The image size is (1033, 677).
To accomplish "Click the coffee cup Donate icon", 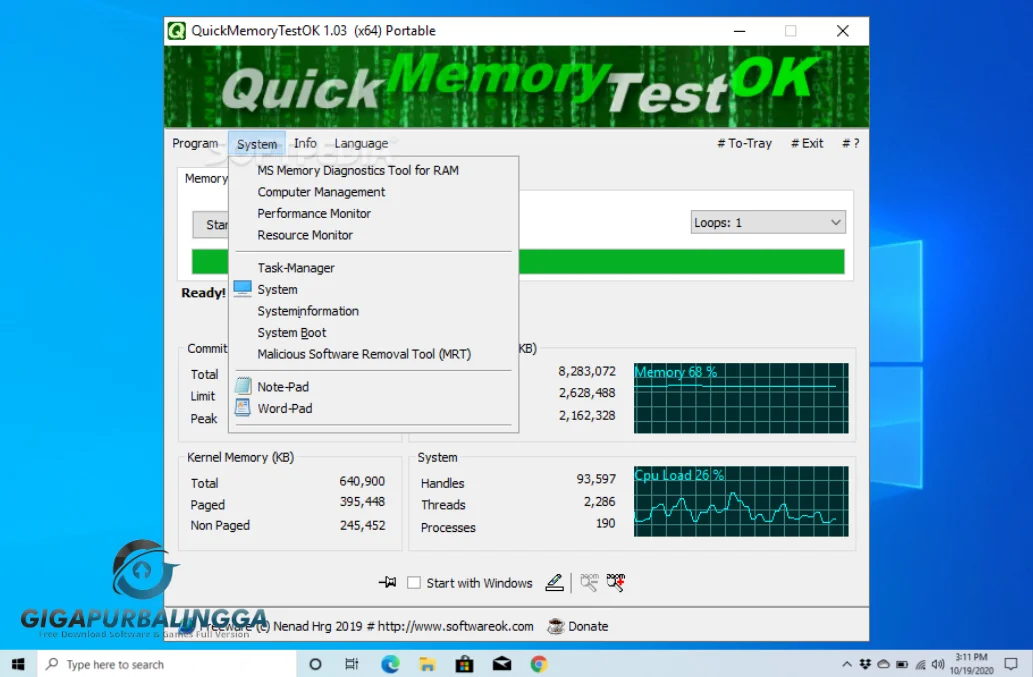I will (x=556, y=626).
